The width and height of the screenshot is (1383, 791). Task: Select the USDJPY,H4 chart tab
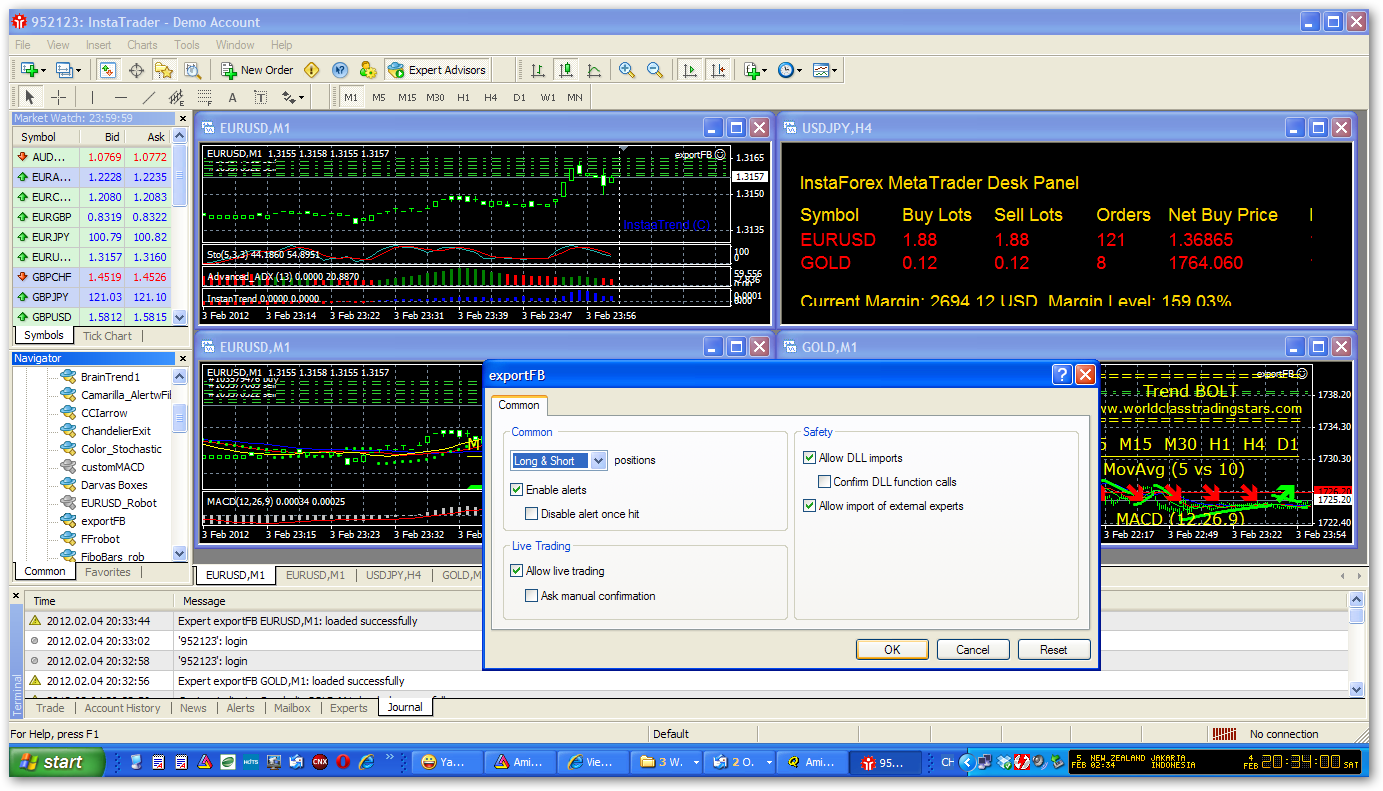394,575
